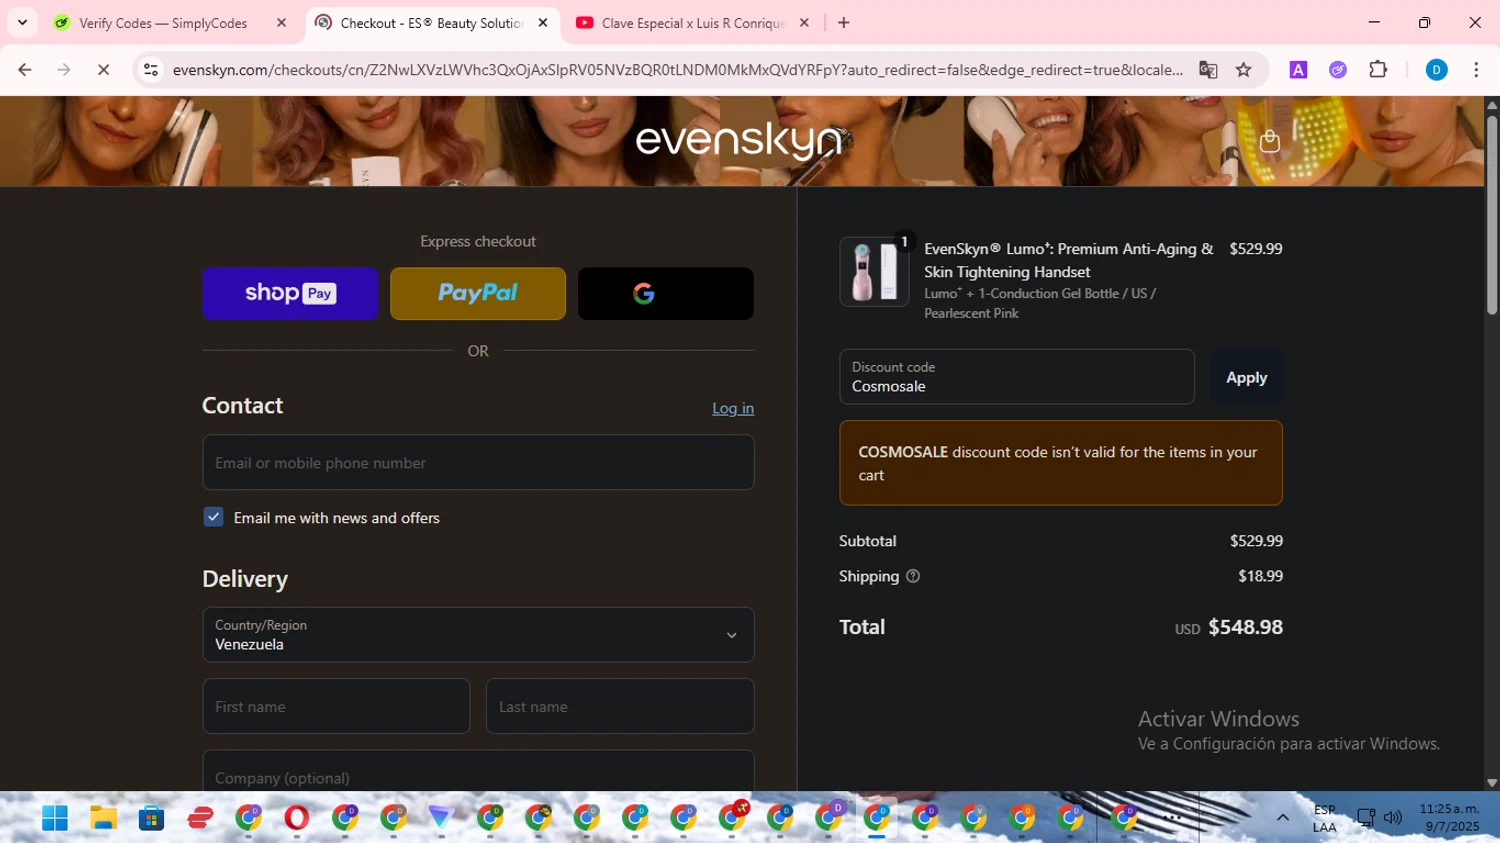
Task: Open the Chrome taskbar icon with red badge
Action: 732,817
